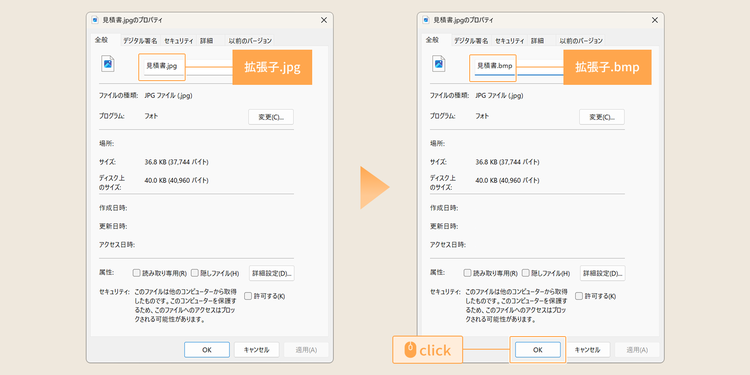The image size is (750, 375).
Task: Open 詳細設定(D)... in the right dialog
Action: click(603, 273)
